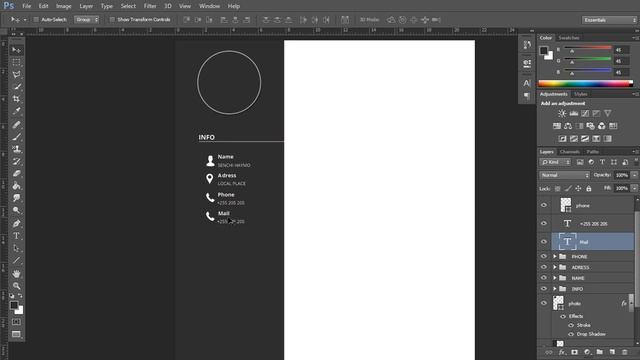640x360 pixels.
Task: Hide the phone layer
Action: click(x=544, y=205)
